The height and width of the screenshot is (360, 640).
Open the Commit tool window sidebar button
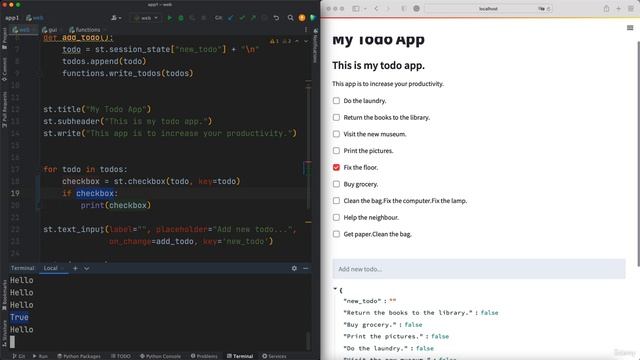point(4,69)
